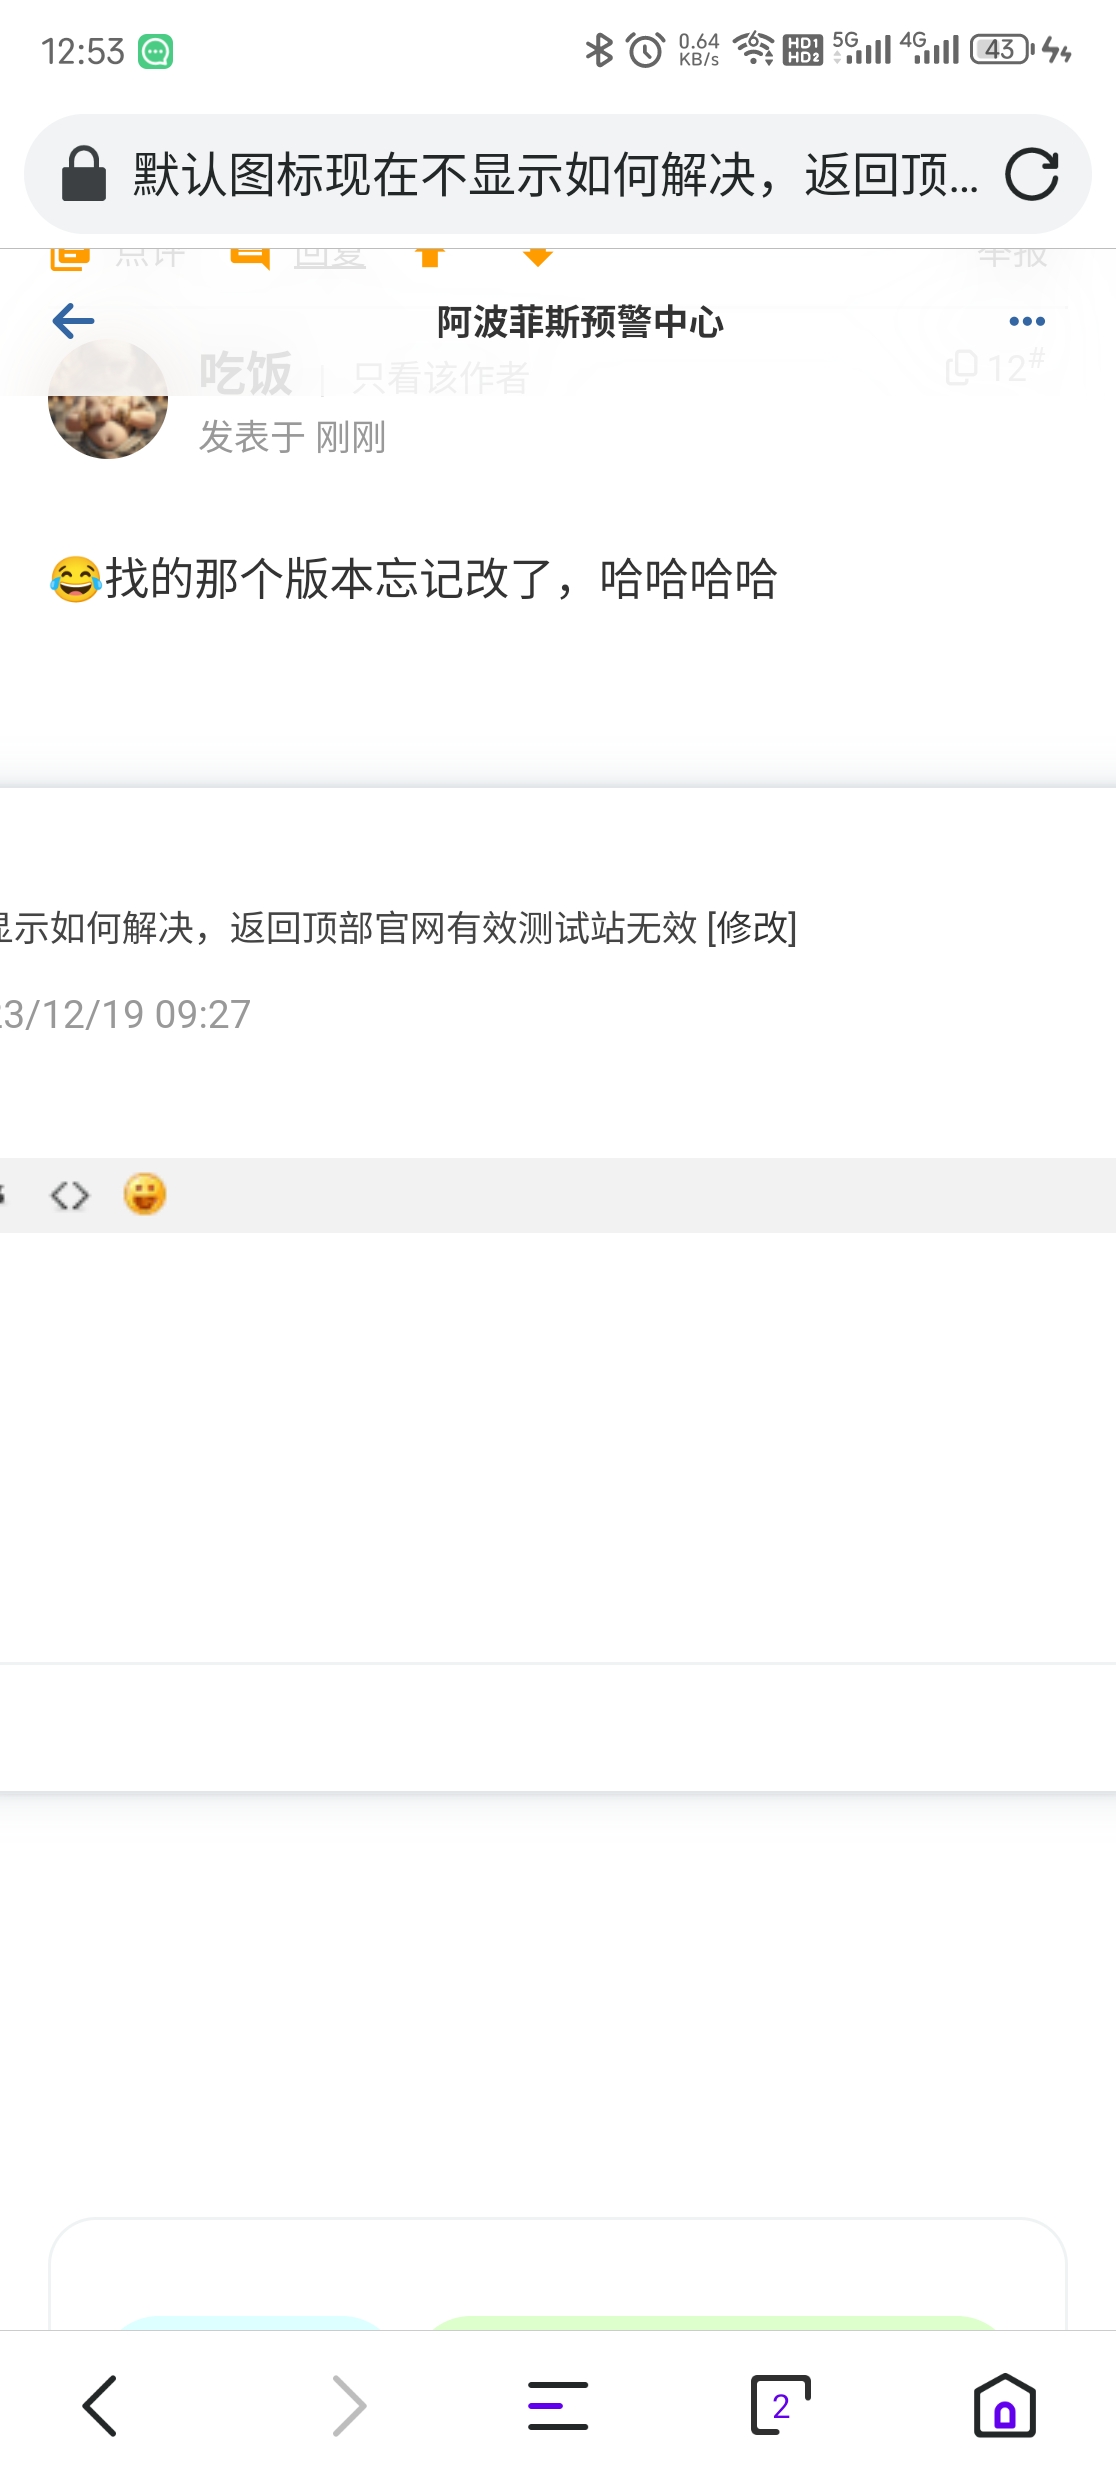
Task: Reload the page with the refresh icon
Action: click(1032, 174)
